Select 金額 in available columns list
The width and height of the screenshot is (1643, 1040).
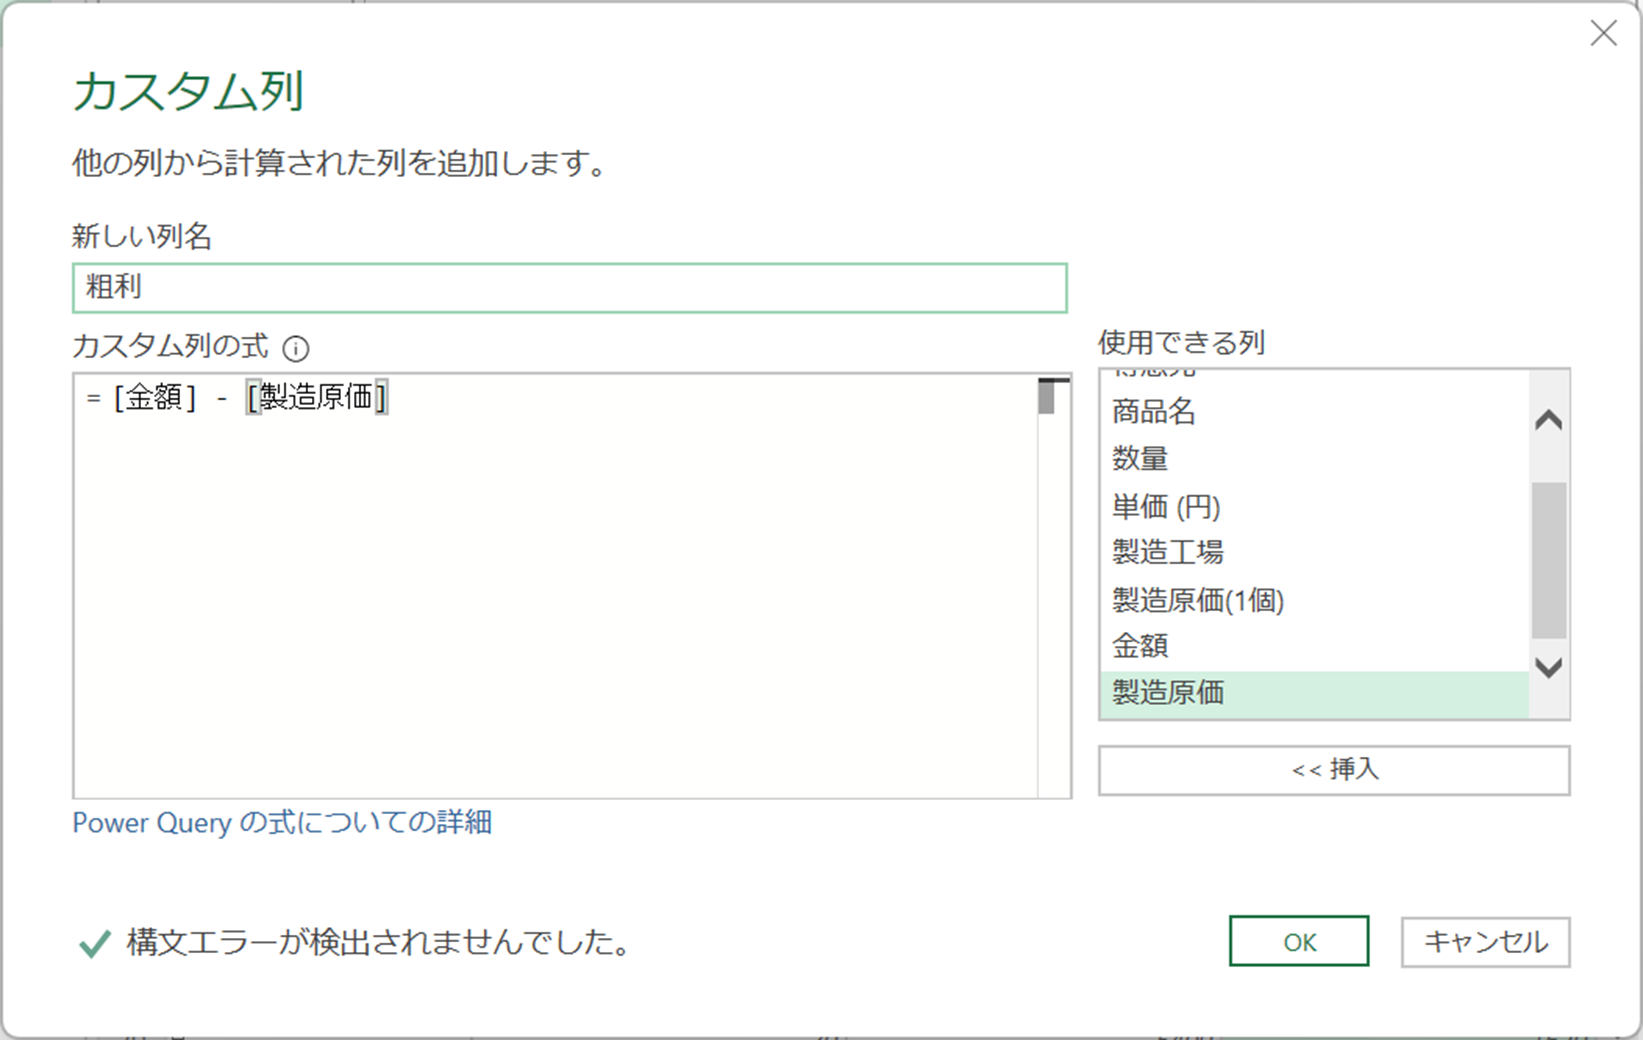pos(1140,646)
